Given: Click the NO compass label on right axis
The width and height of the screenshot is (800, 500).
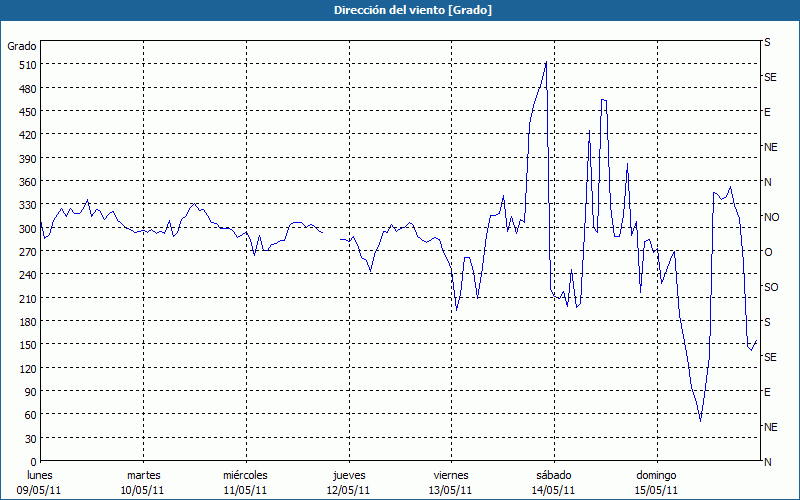Looking at the screenshot, I should point(771,217).
